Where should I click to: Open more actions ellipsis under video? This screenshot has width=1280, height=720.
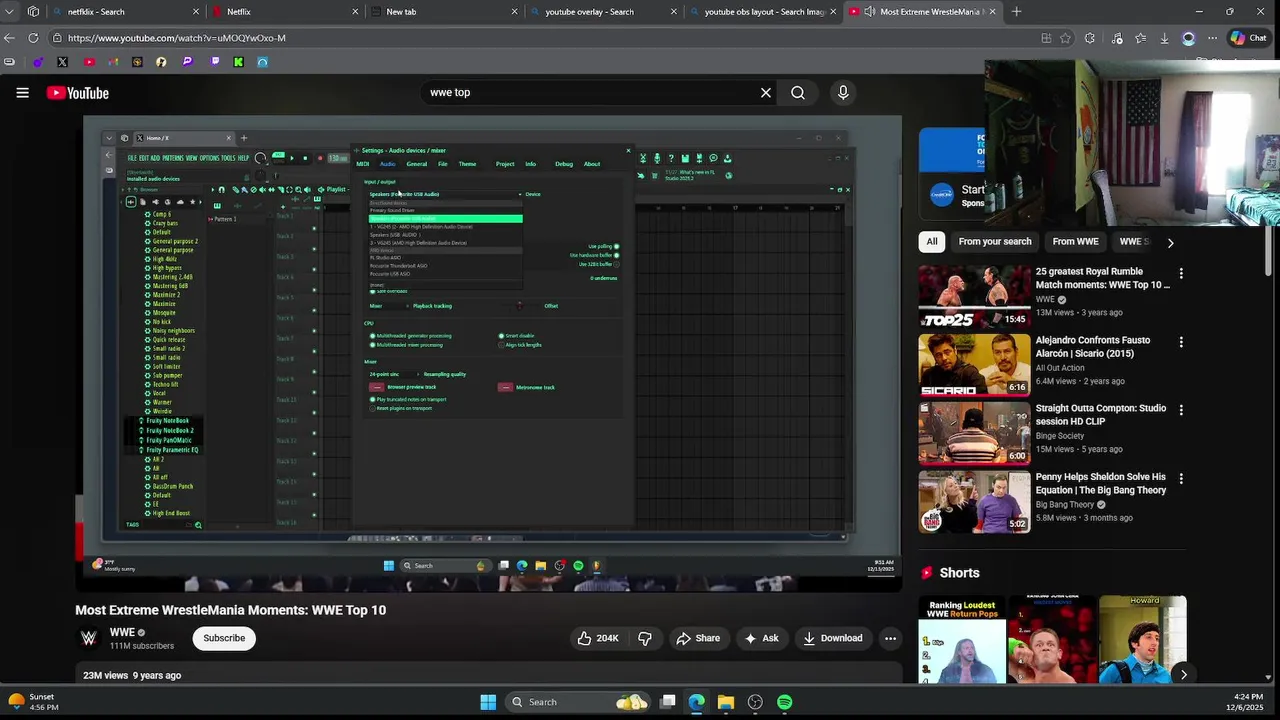(890, 638)
